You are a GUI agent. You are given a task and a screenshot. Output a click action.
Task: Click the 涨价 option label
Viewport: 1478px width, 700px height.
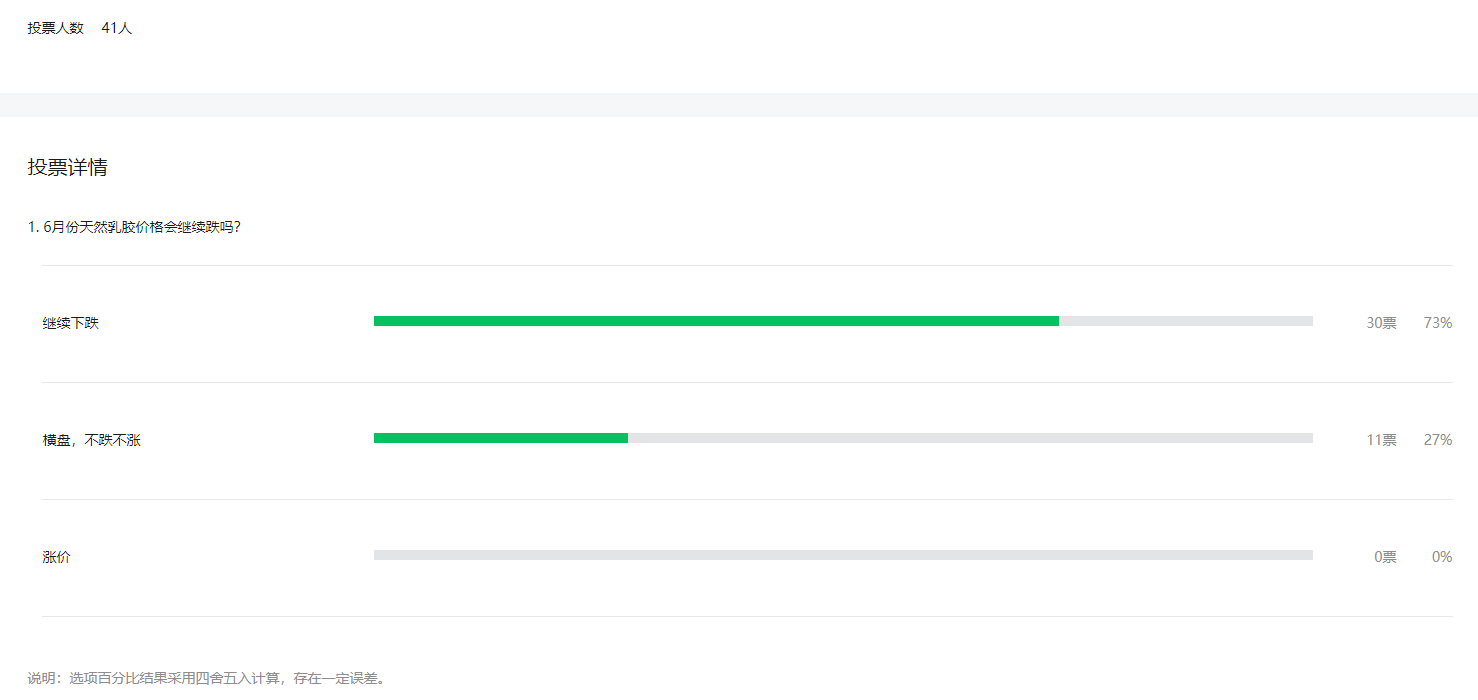pos(56,557)
